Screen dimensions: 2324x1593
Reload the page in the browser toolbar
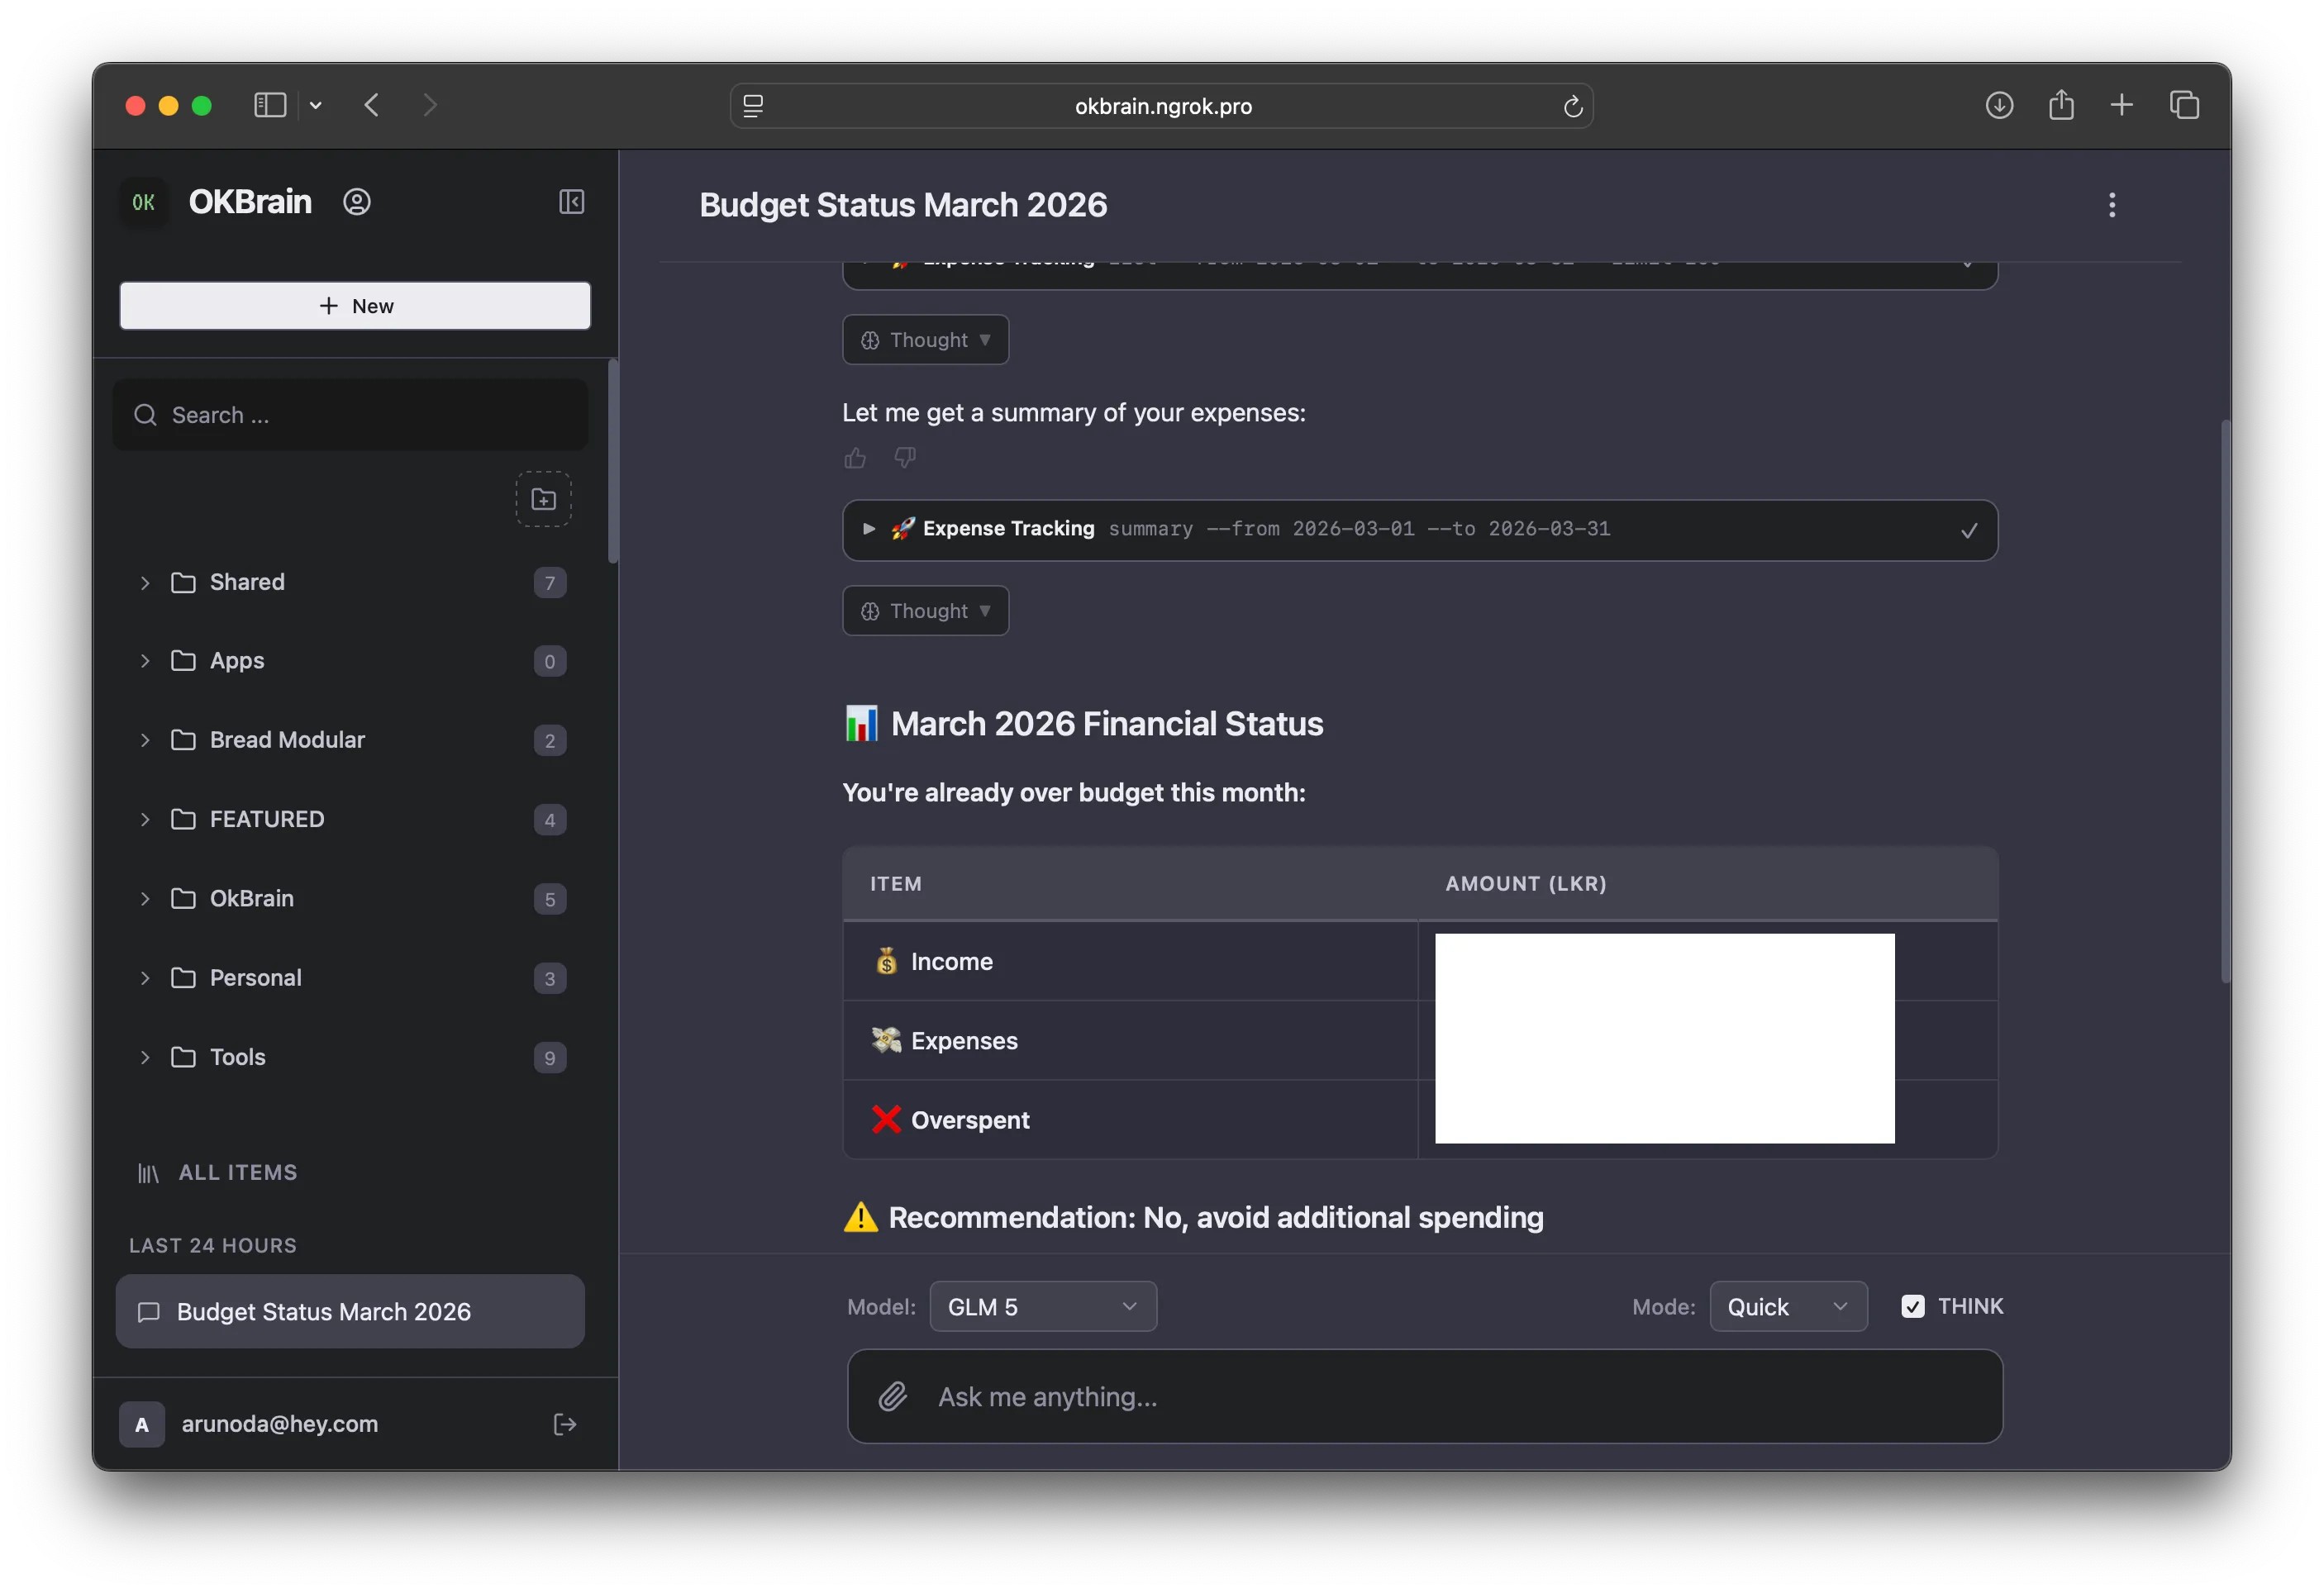click(1572, 106)
